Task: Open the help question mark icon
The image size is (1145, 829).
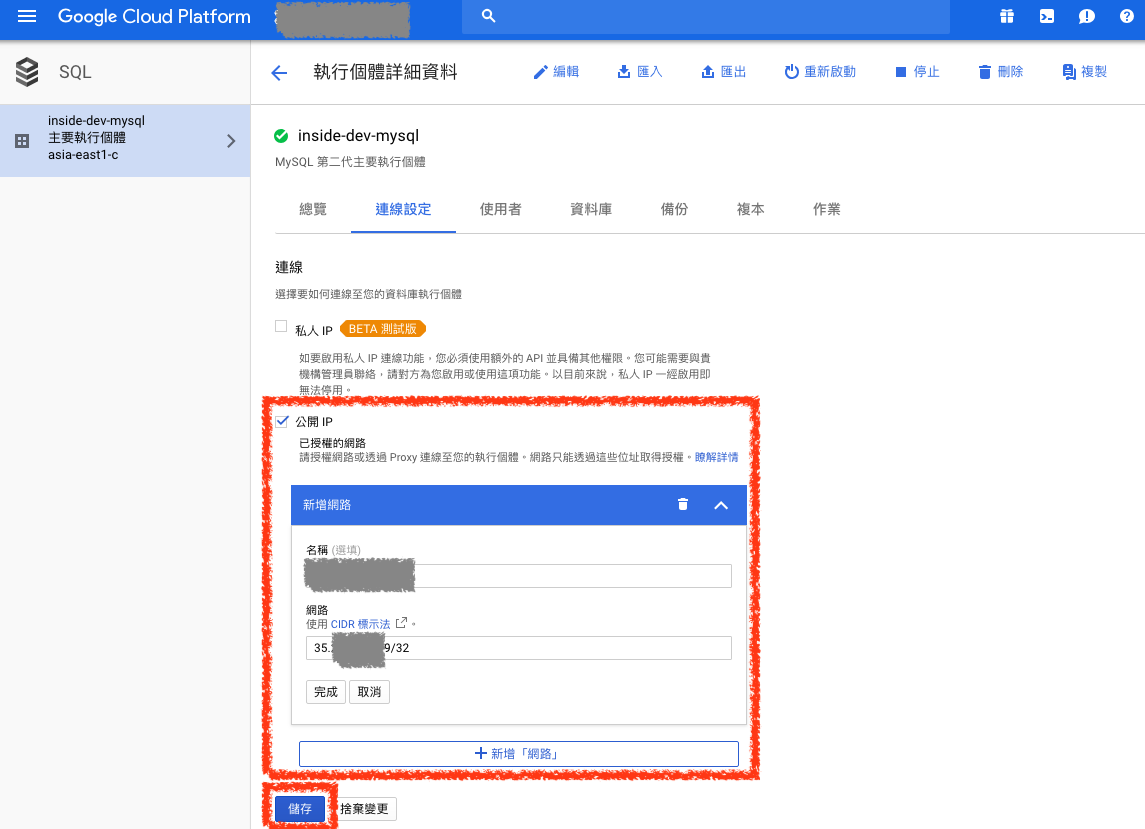Action: pos(1125,17)
